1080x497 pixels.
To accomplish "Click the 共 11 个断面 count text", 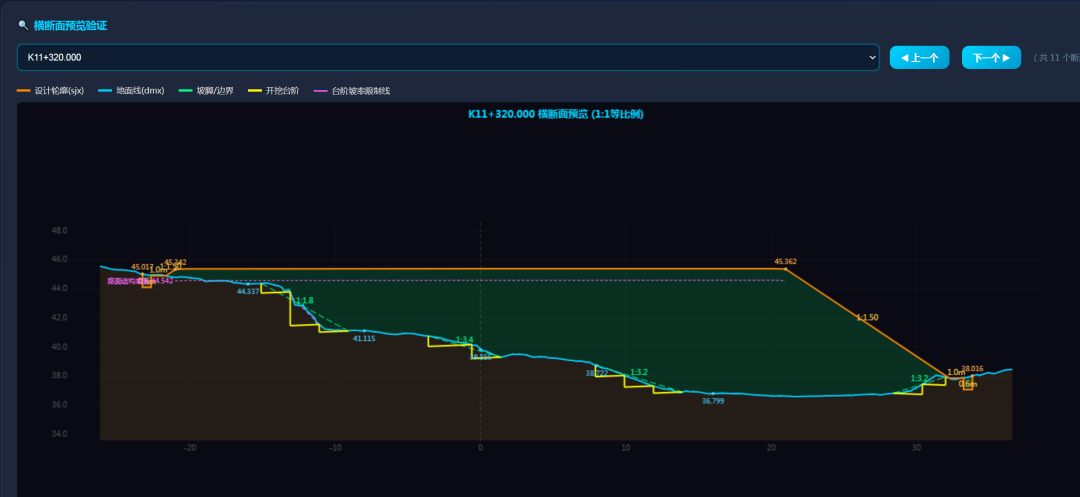I will click(1056, 58).
